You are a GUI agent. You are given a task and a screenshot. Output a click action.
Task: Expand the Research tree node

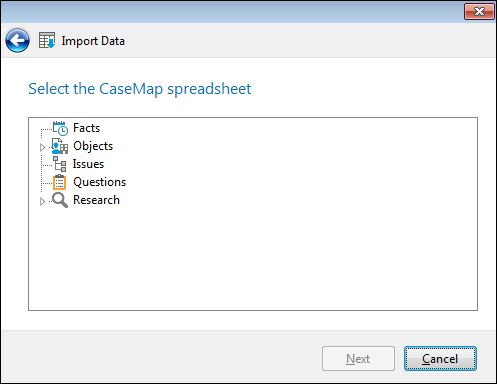coord(42,201)
